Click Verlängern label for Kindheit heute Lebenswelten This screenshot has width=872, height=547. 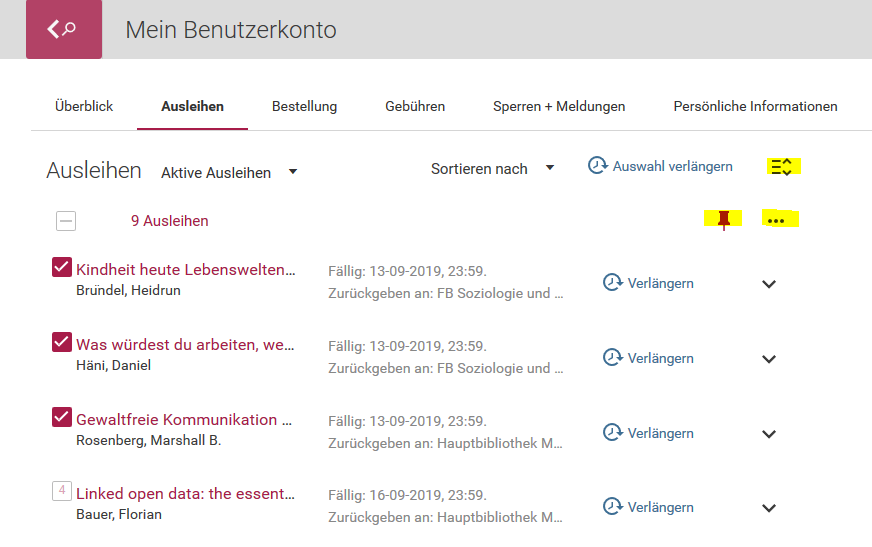tap(661, 283)
